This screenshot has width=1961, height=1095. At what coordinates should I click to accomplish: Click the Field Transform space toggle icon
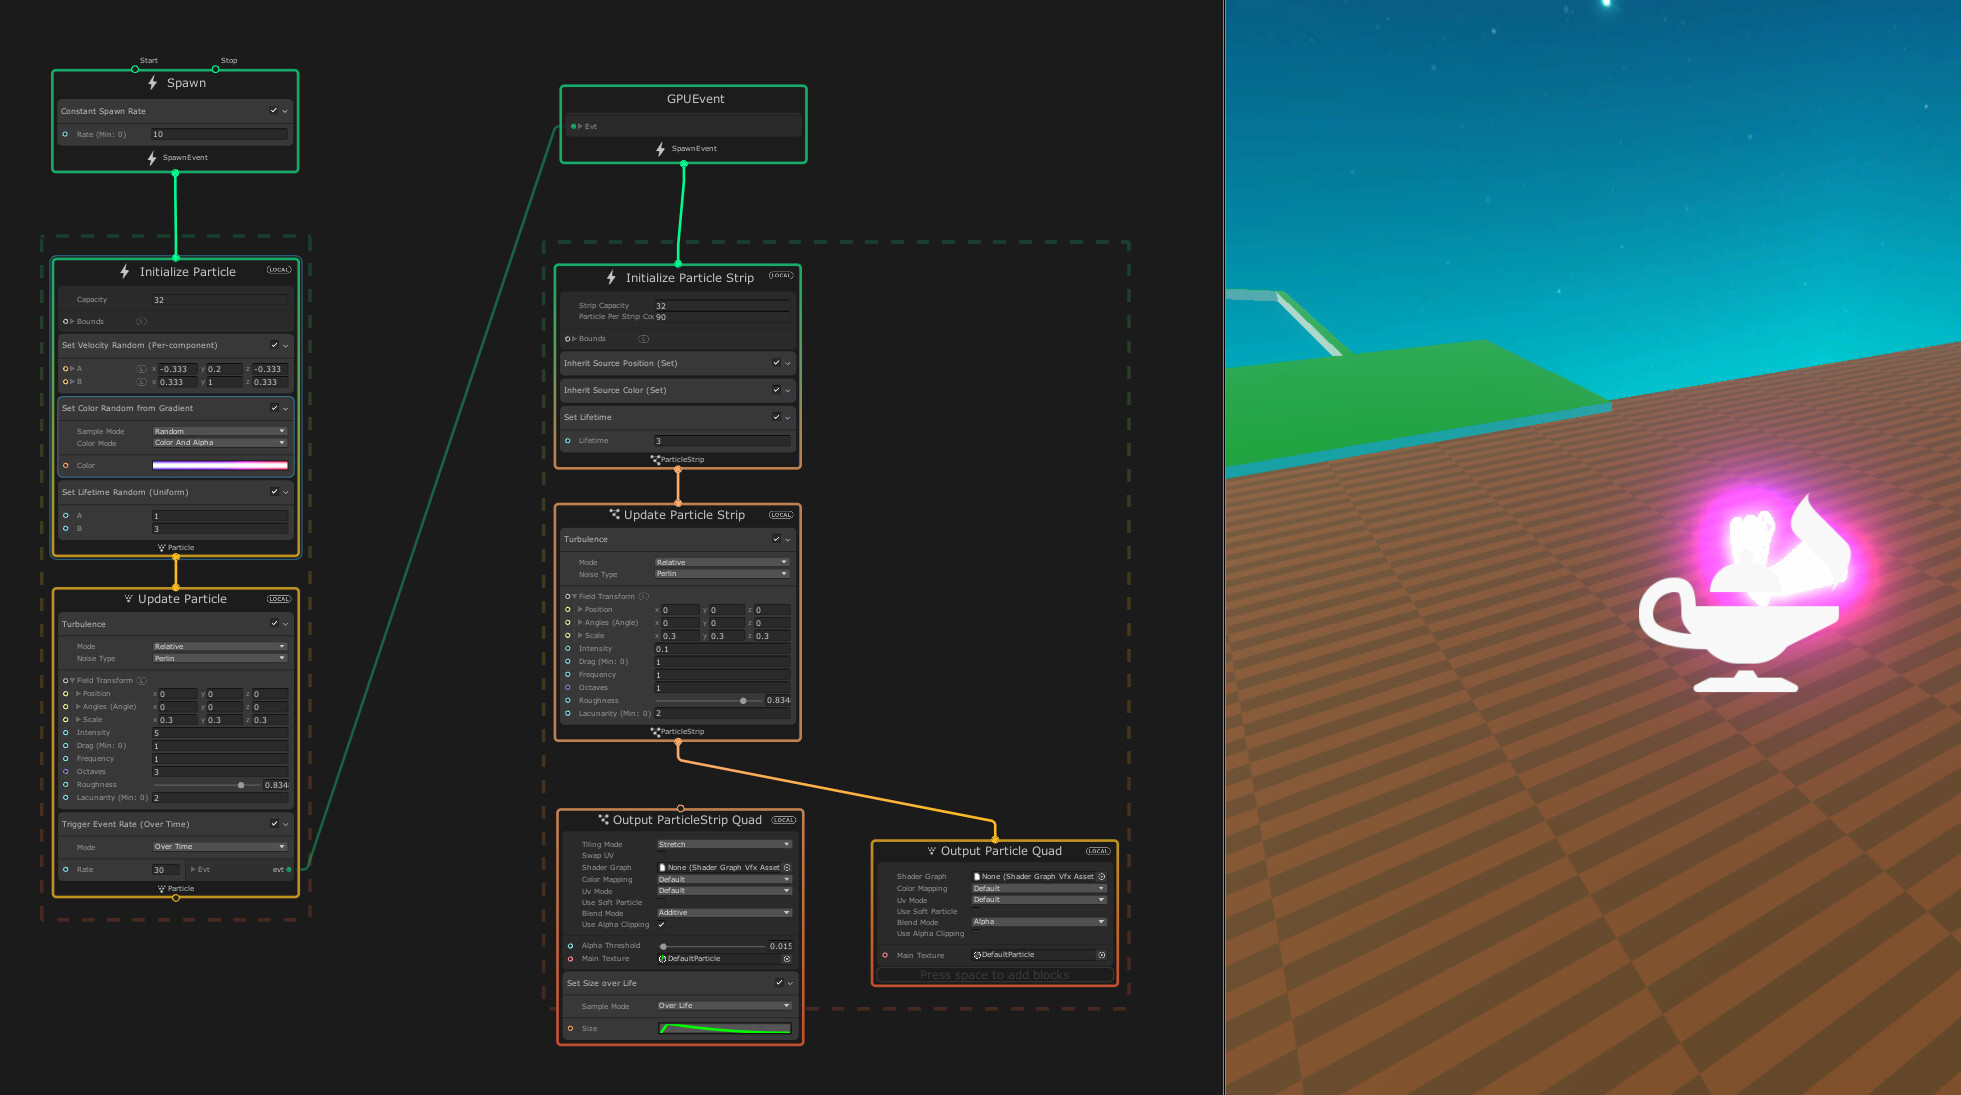143,680
